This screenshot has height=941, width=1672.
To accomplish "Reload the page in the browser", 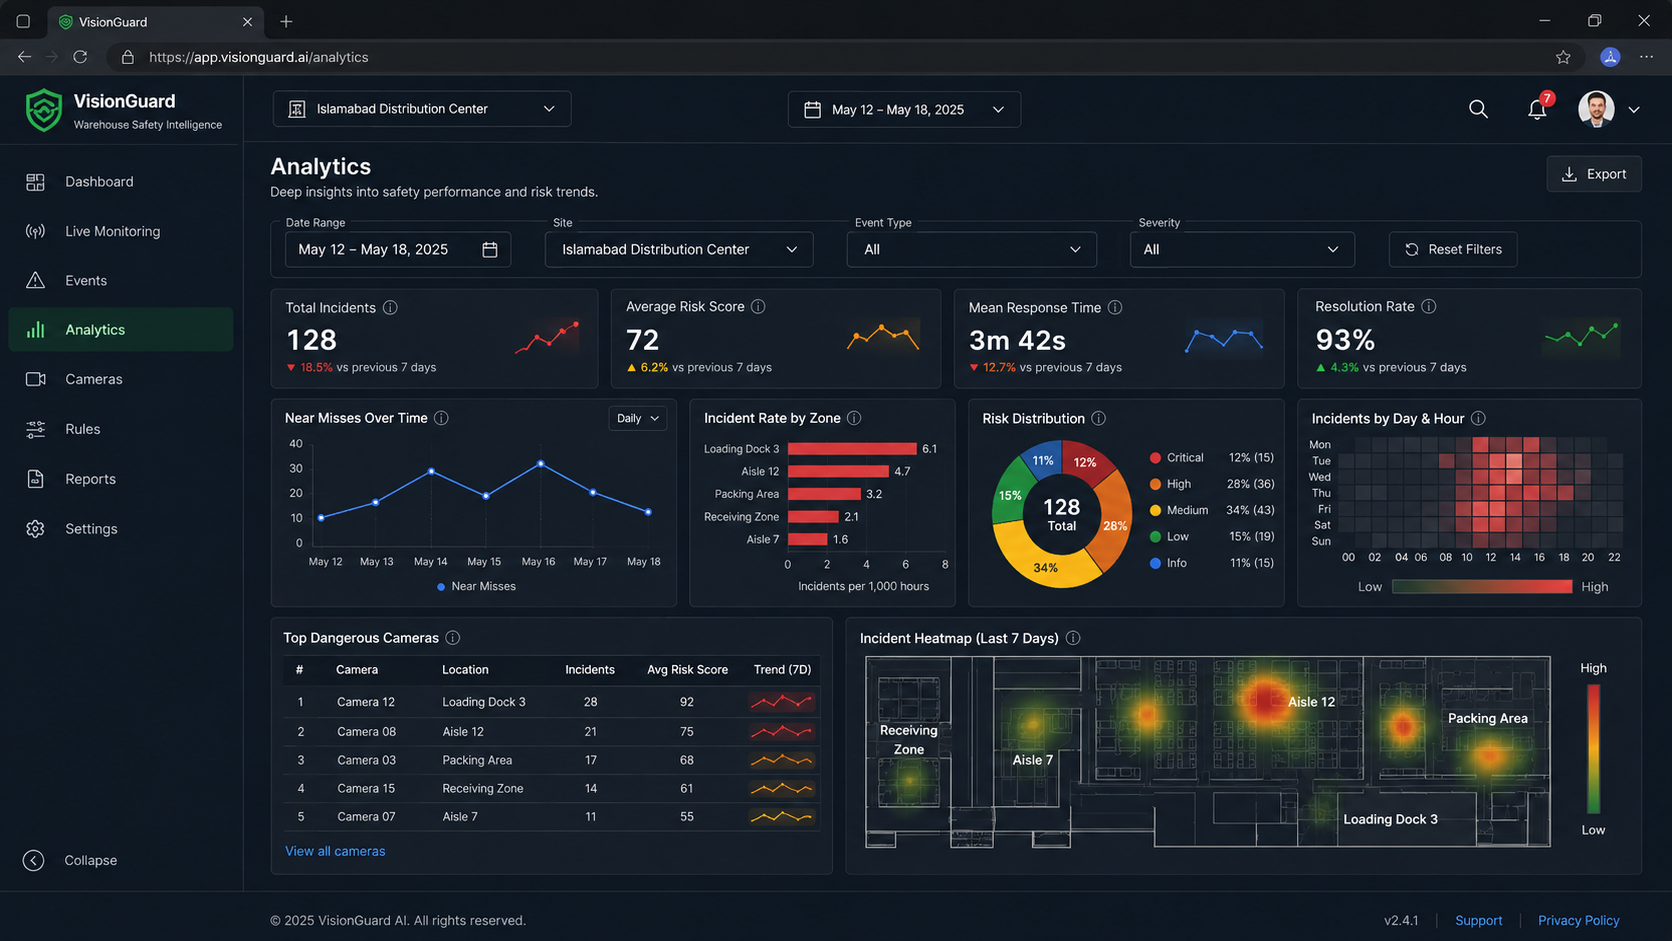I will tap(80, 57).
